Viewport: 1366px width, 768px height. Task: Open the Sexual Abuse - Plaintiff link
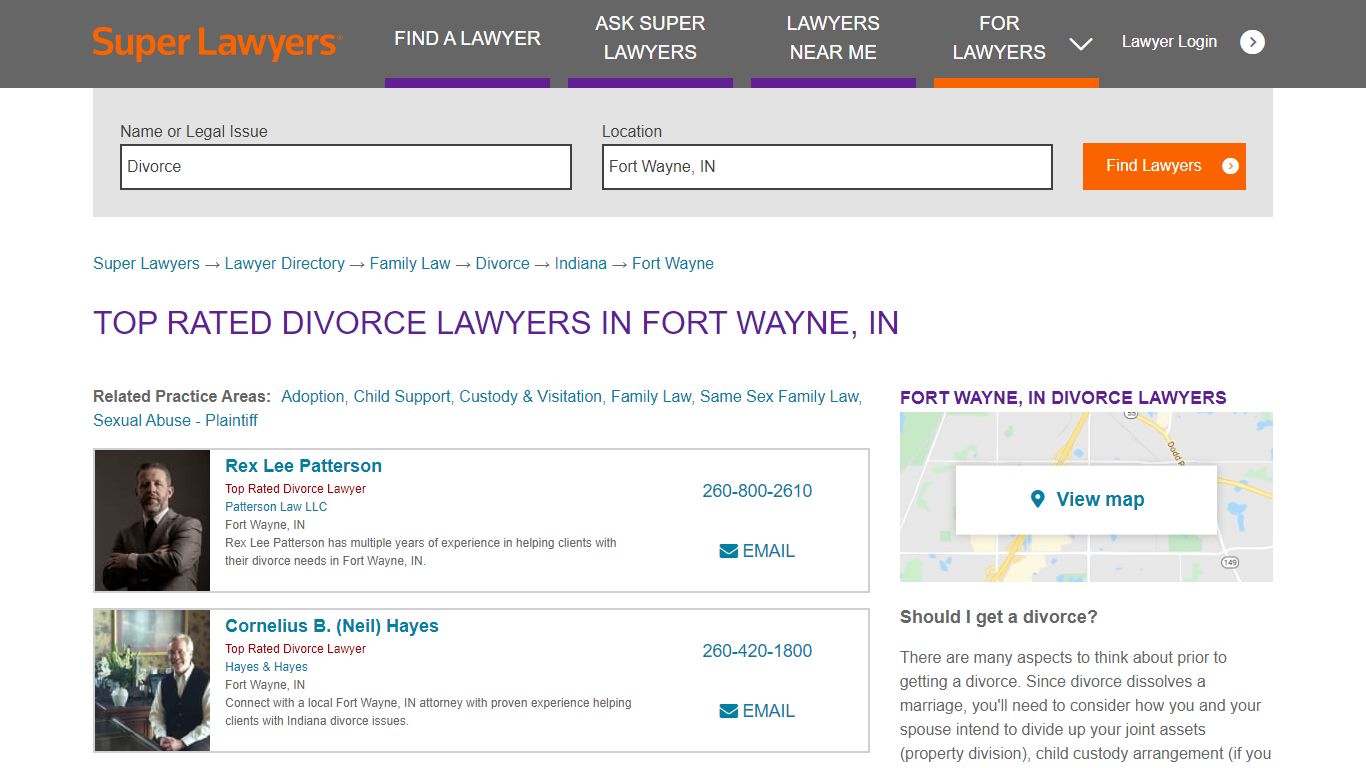tap(175, 421)
